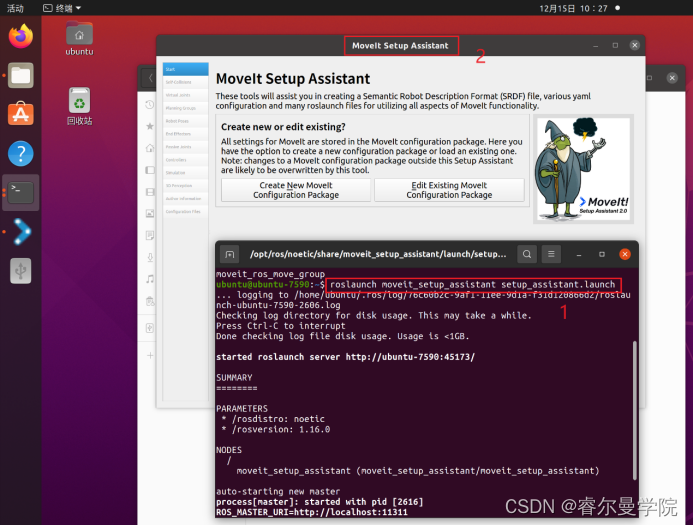Minimize the terminal window
Screen dimensions: 693x526
579,255
